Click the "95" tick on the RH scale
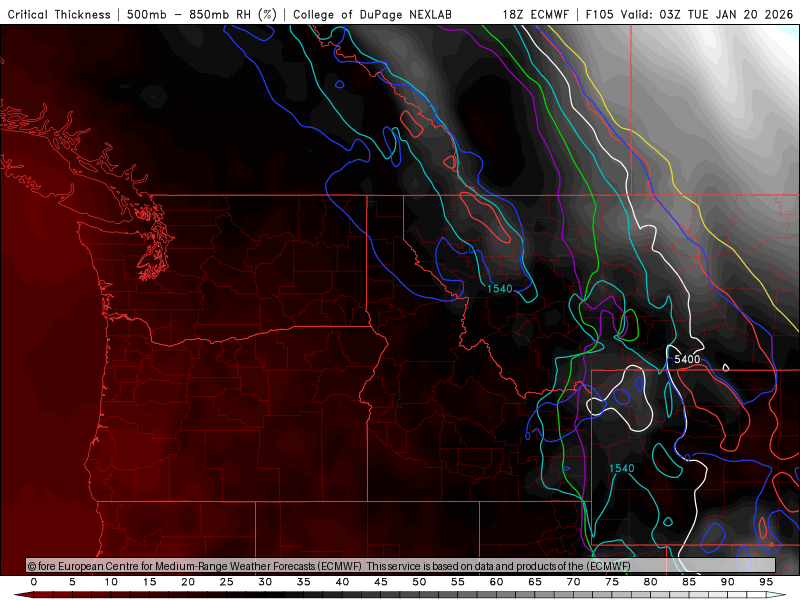 click(766, 582)
